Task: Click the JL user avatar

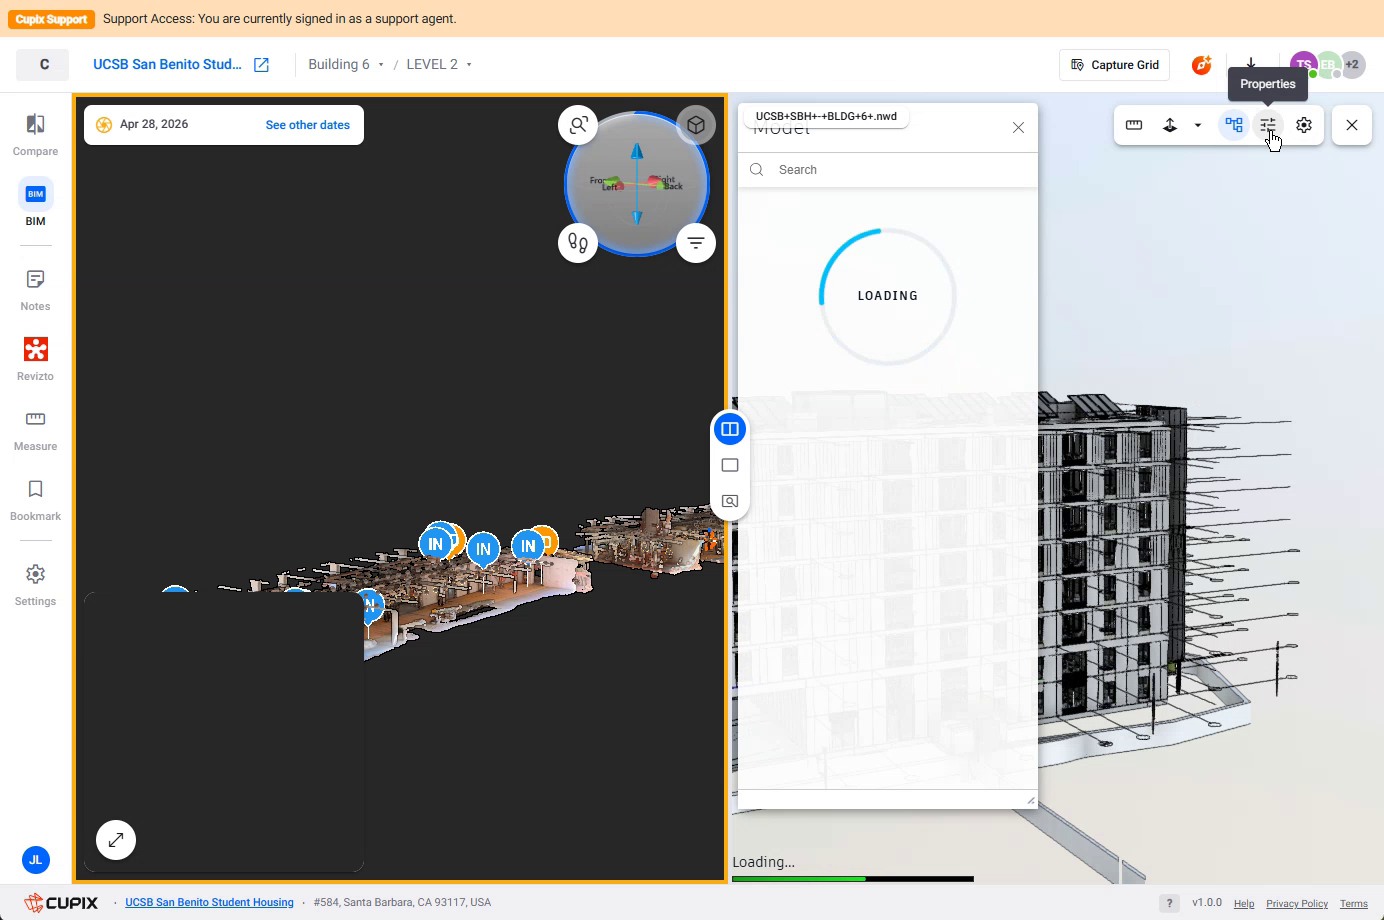Action: [35, 859]
